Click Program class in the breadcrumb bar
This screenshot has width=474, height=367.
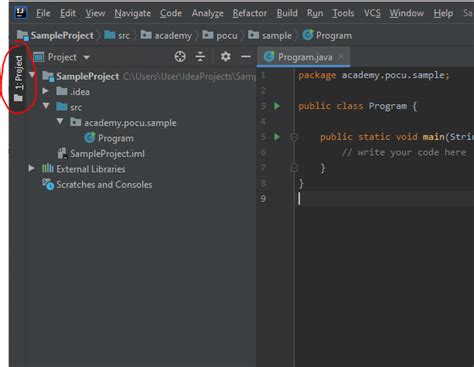point(327,35)
